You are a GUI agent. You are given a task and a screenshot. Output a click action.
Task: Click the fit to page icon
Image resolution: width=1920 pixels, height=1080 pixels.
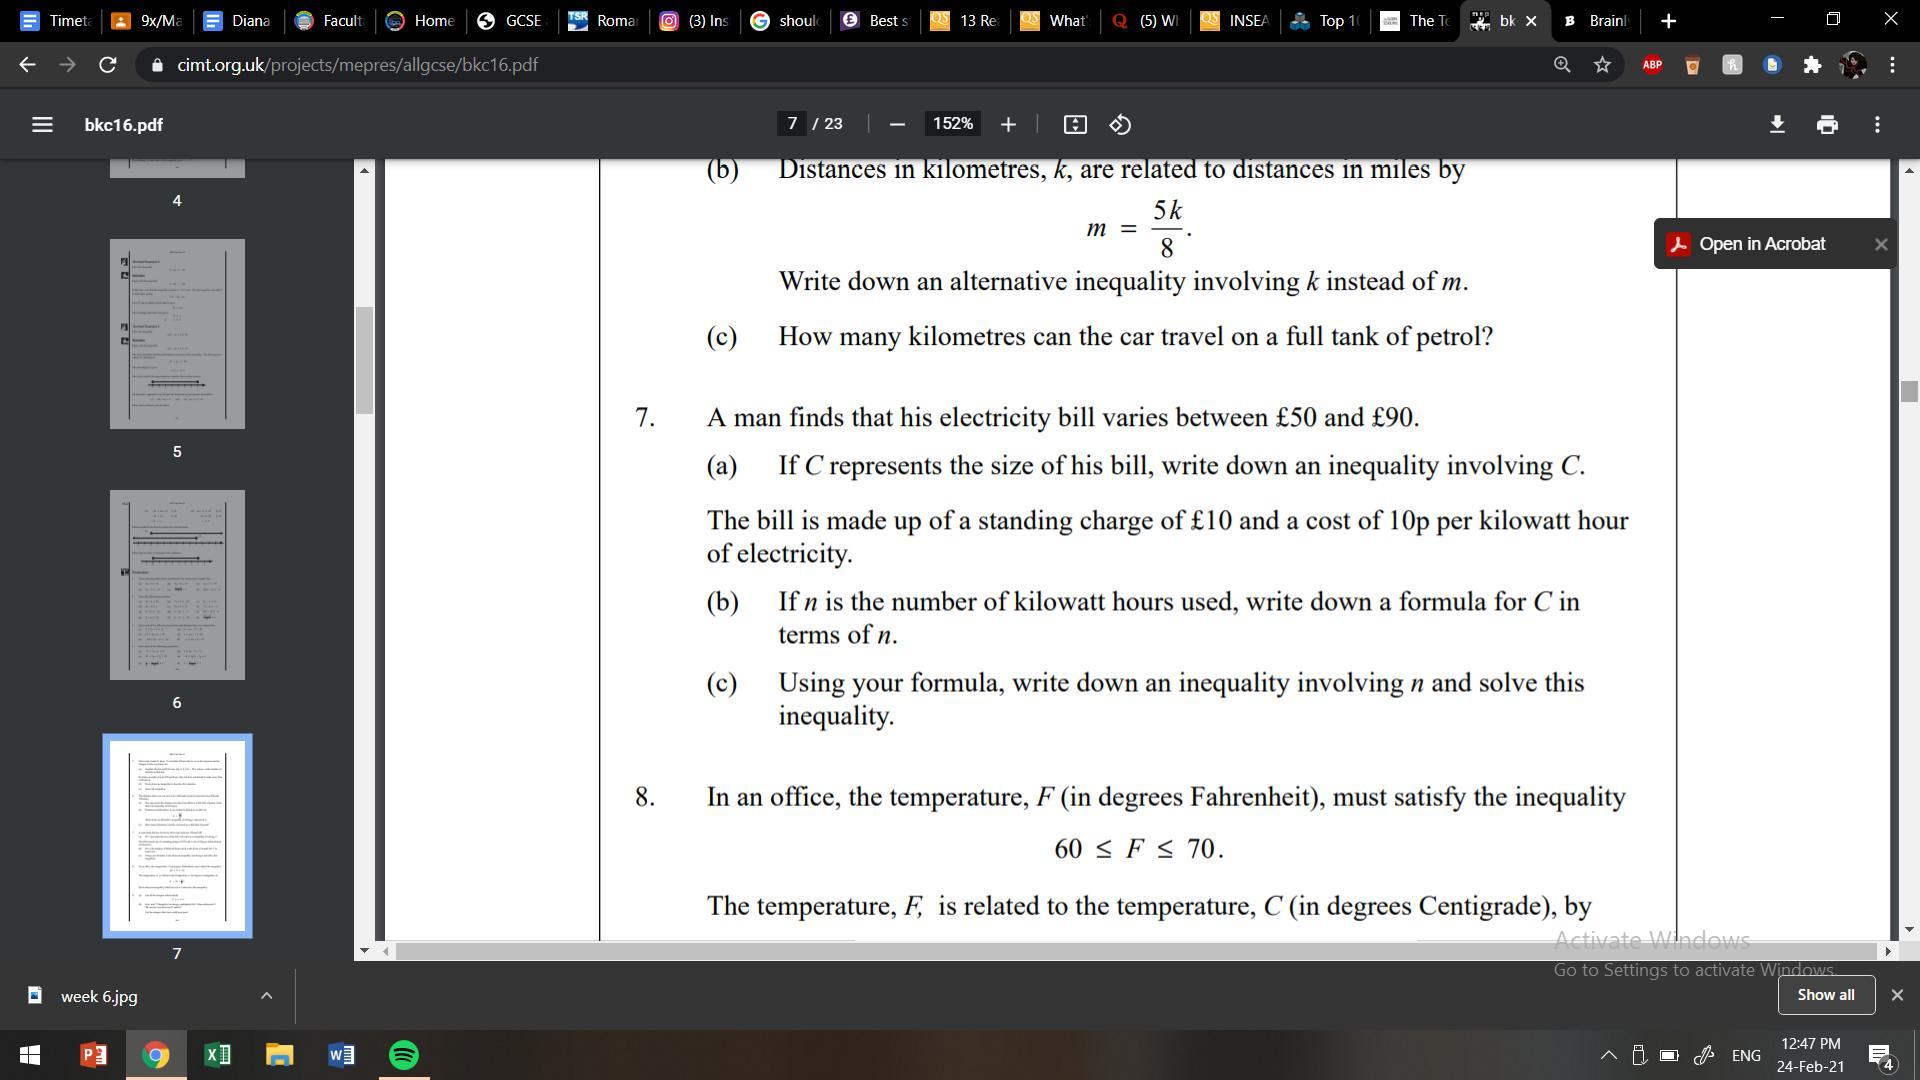pyautogui.click(x=1075, y=124)
